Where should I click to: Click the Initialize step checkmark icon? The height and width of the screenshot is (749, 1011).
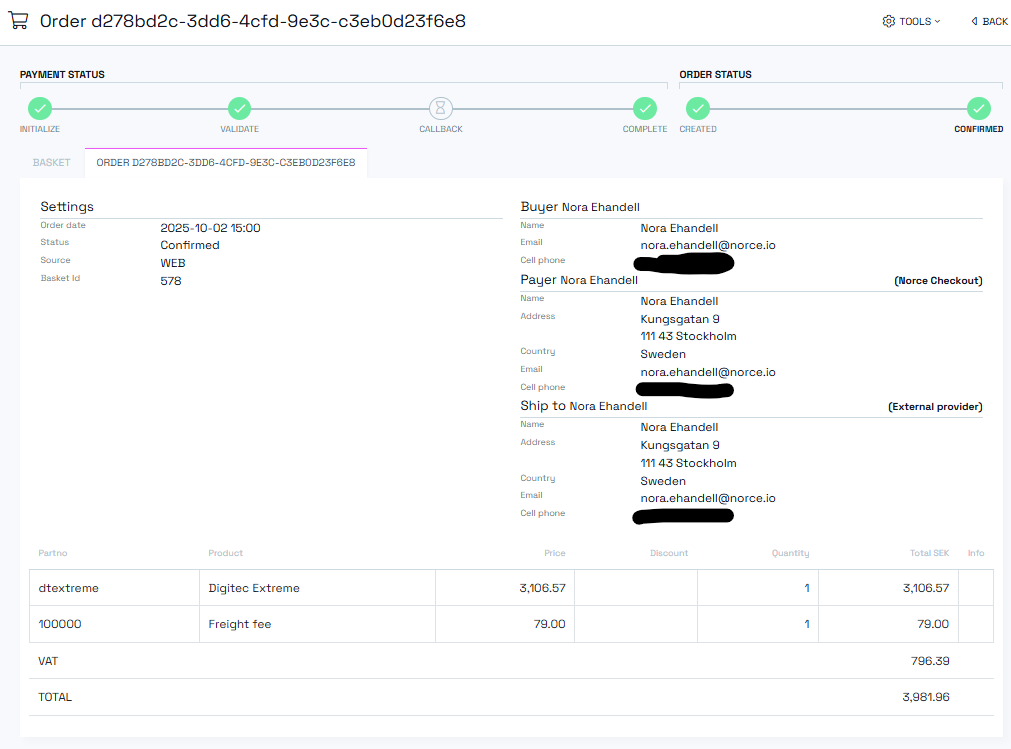[39, 109]
